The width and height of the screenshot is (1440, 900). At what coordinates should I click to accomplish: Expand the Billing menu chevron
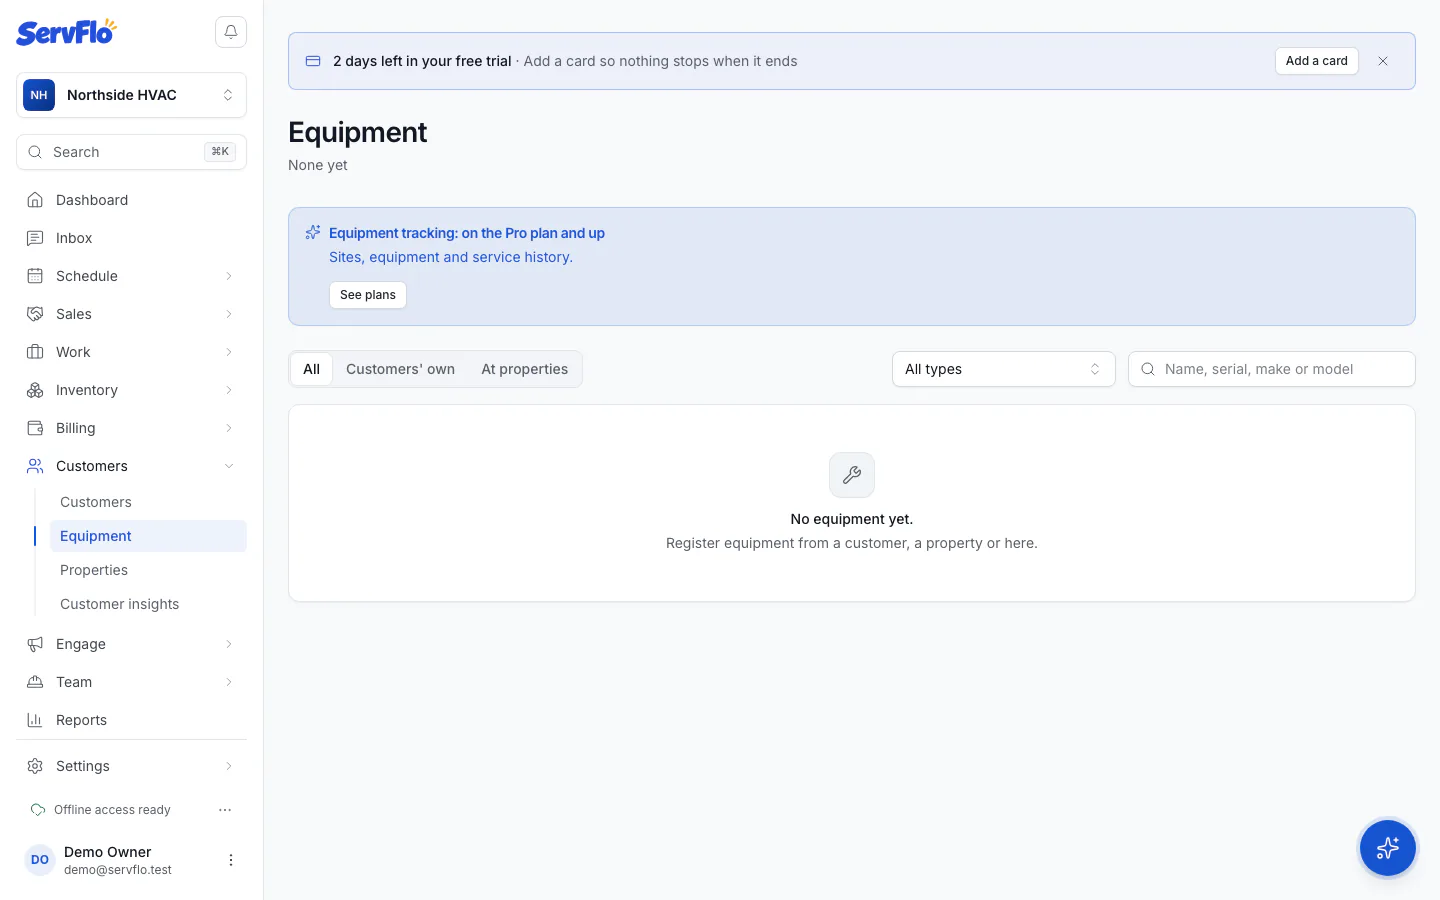tap(229, 428)
